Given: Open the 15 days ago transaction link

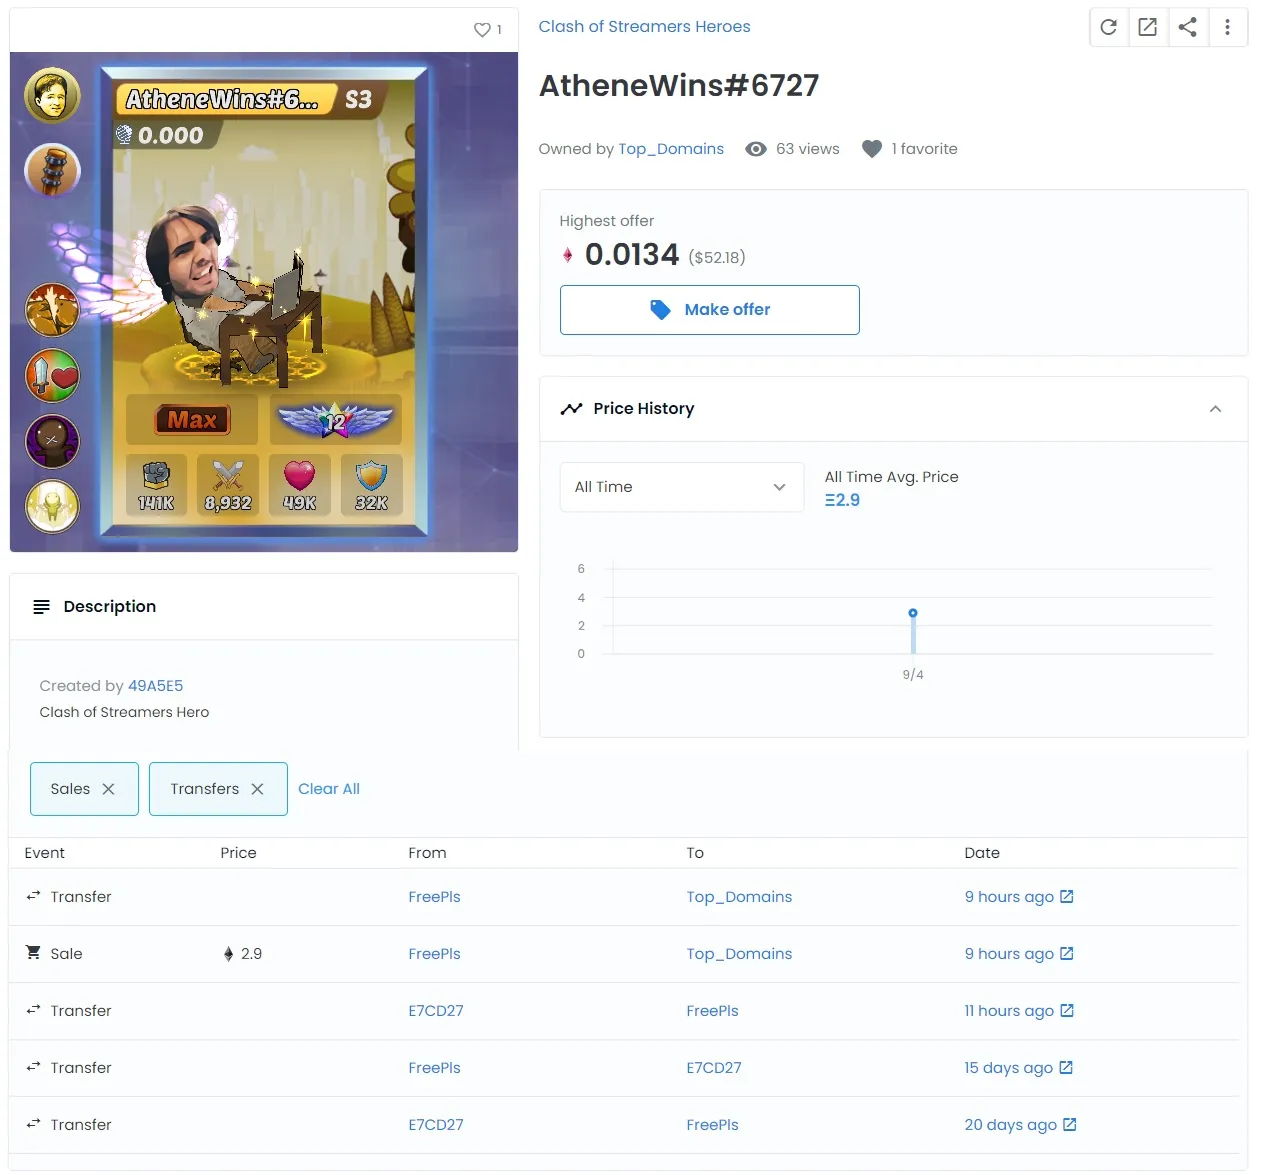Looking at the screenshot, I should point(1019,1068).
